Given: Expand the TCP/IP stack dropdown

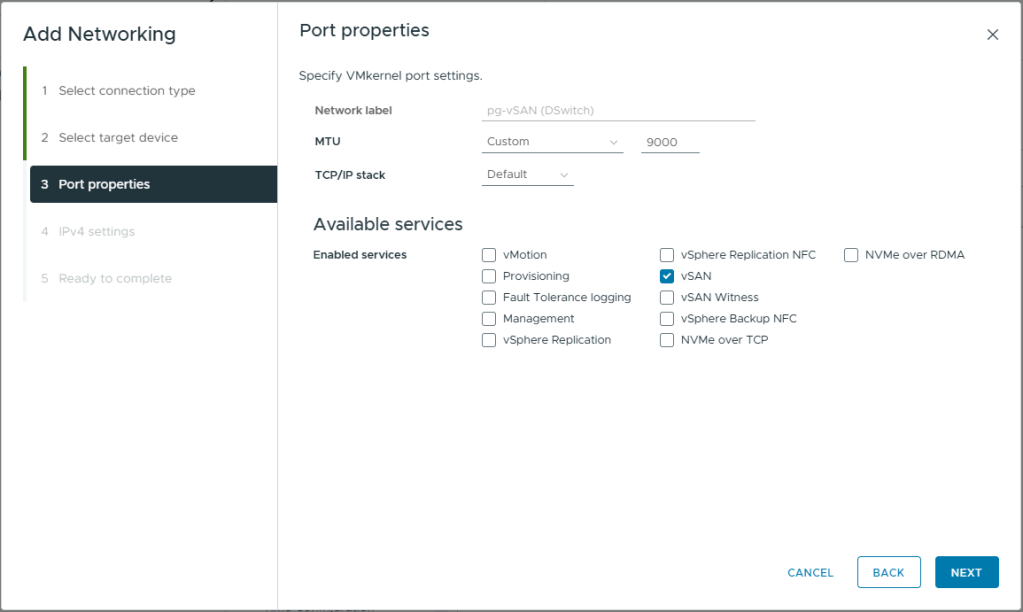Looking at the screenshot, I should pos(527,175).
